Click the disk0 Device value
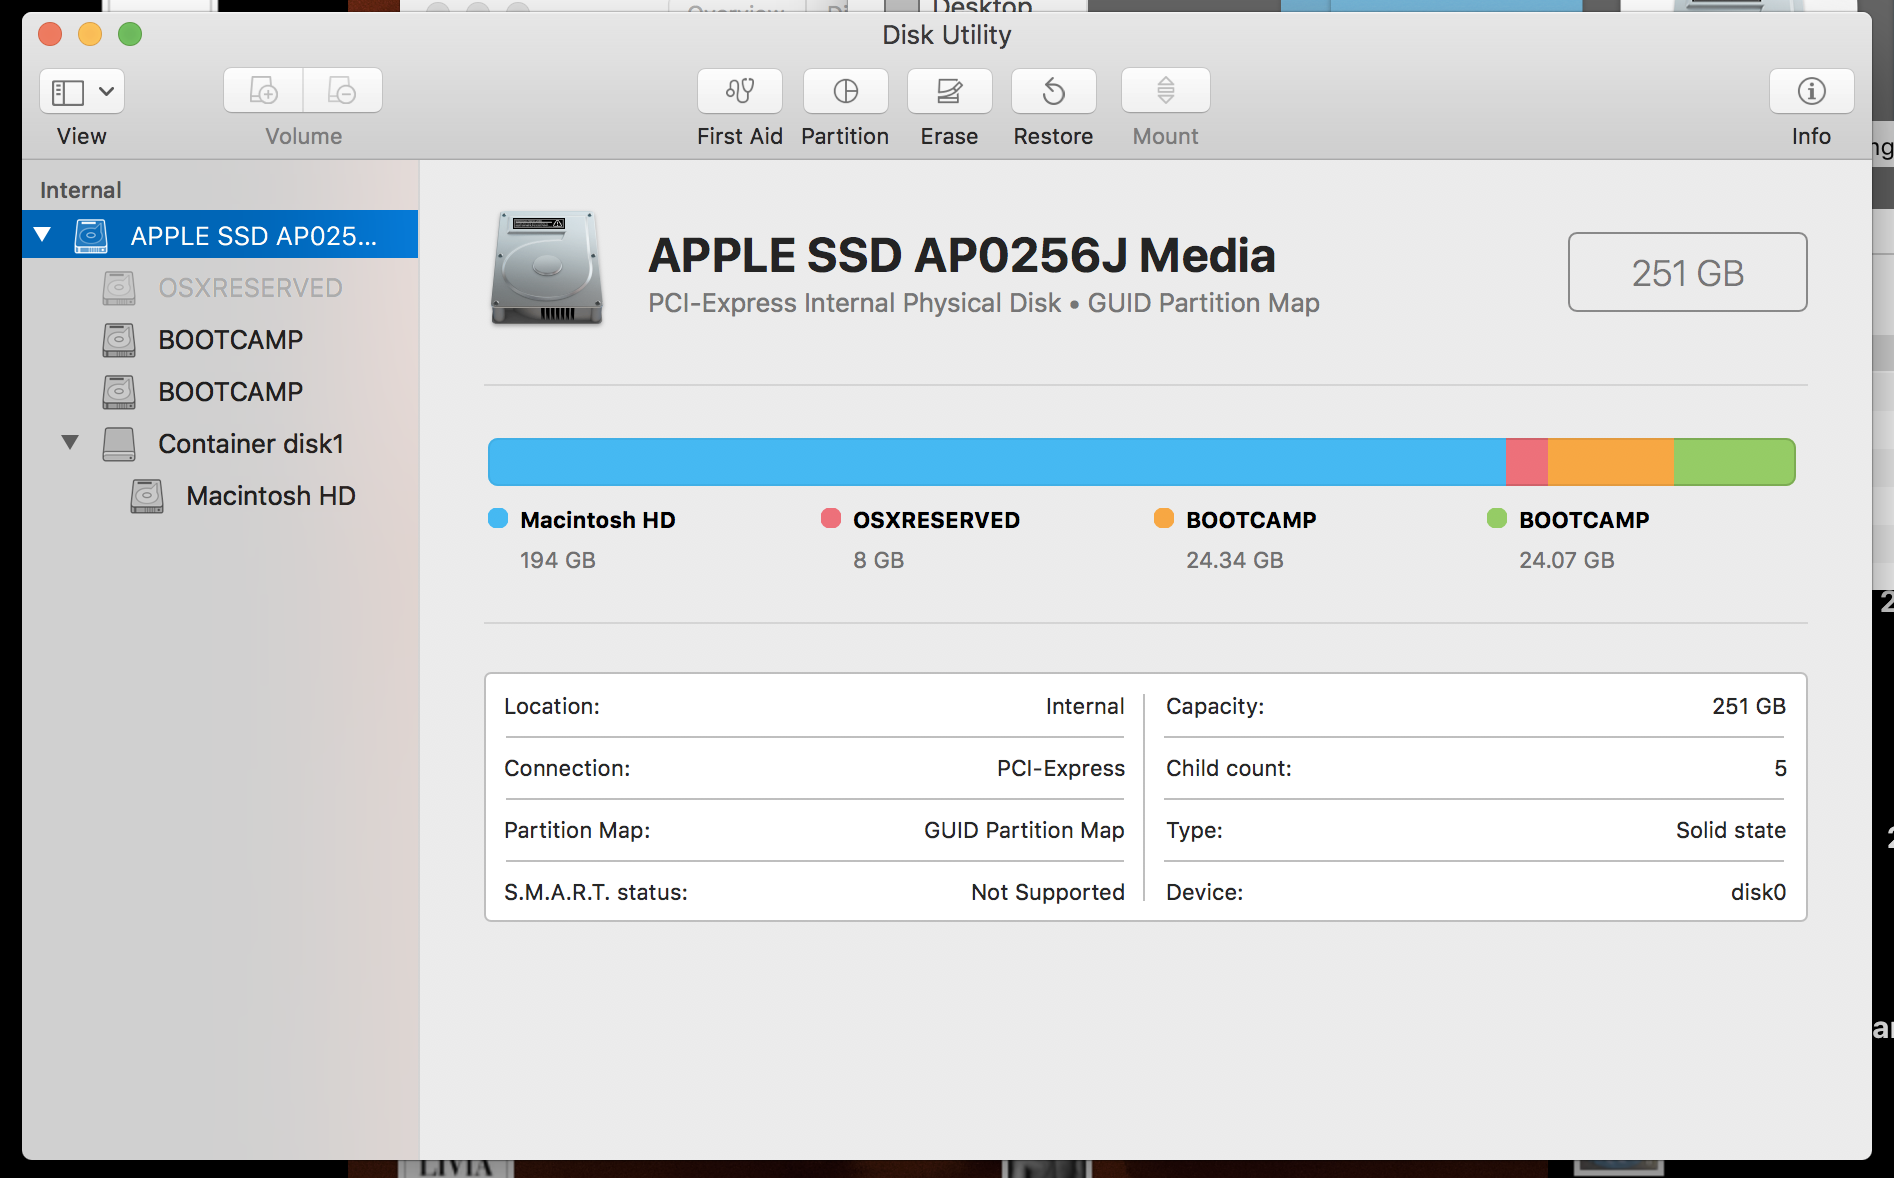The image size is (1894, 1178). coord(1757,892)
